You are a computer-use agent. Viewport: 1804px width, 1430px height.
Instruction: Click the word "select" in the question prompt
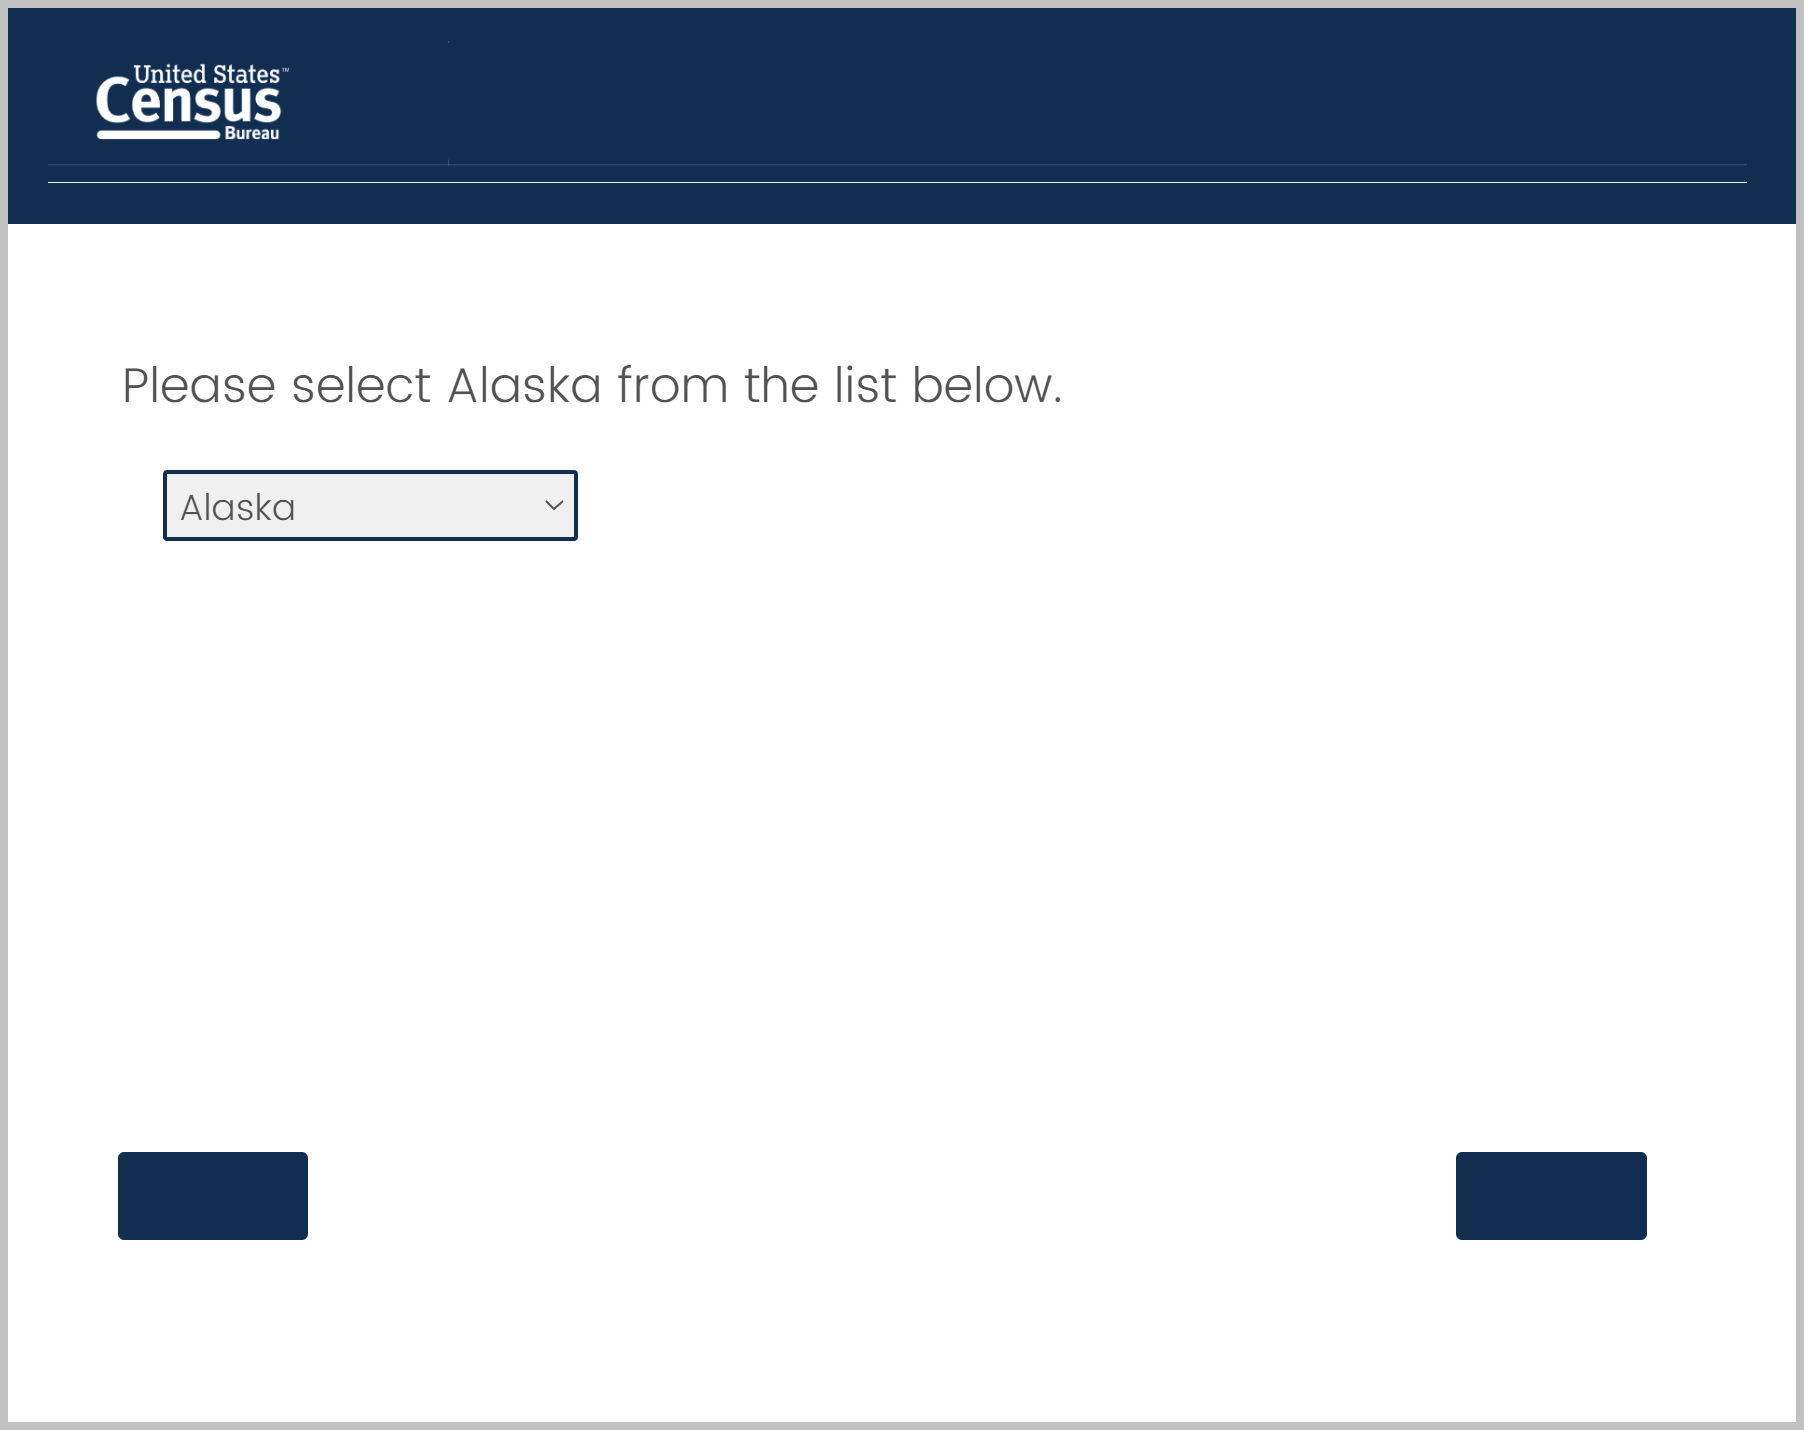tap(361, 385)
